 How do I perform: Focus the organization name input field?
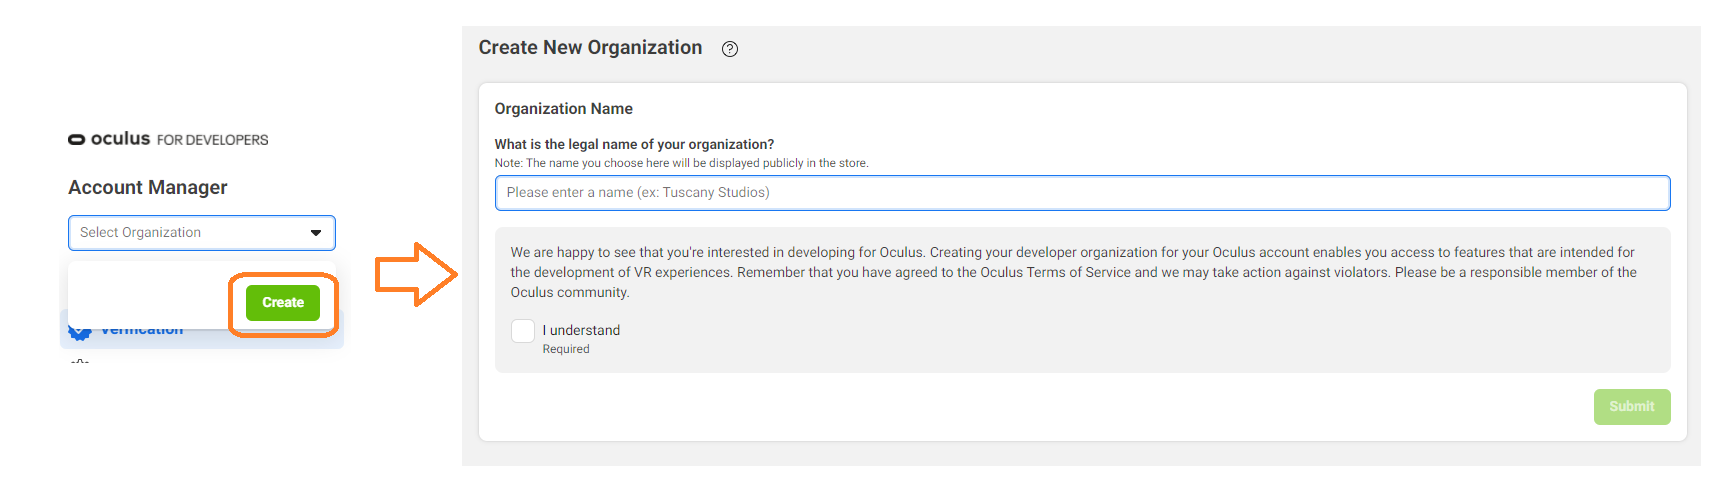1082,193
